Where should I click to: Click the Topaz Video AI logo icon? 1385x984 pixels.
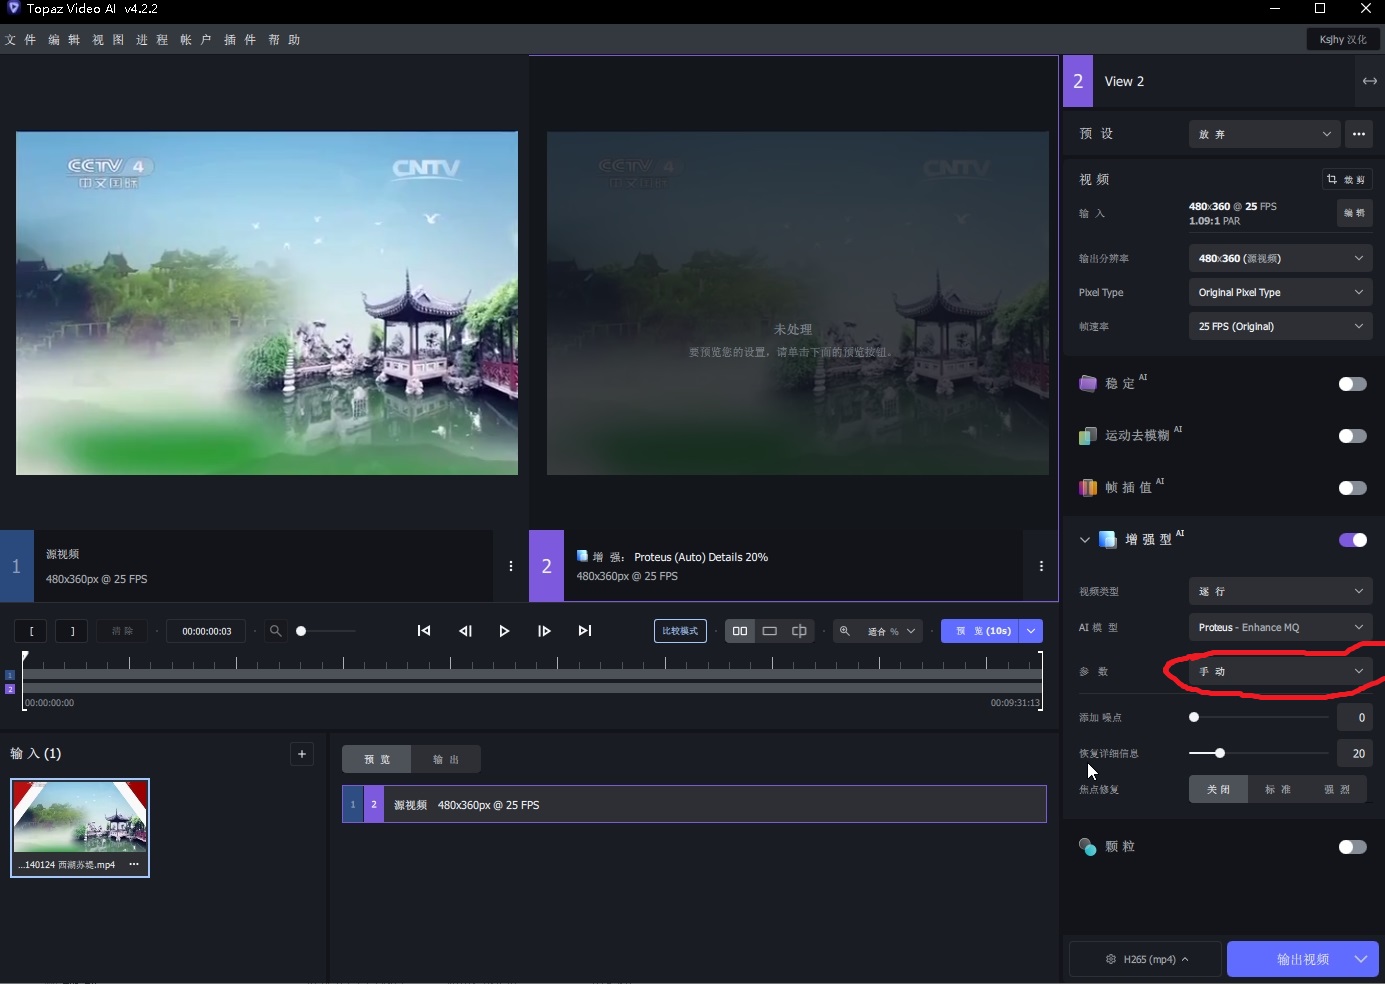pyautogui.click(x=13, y=8)
